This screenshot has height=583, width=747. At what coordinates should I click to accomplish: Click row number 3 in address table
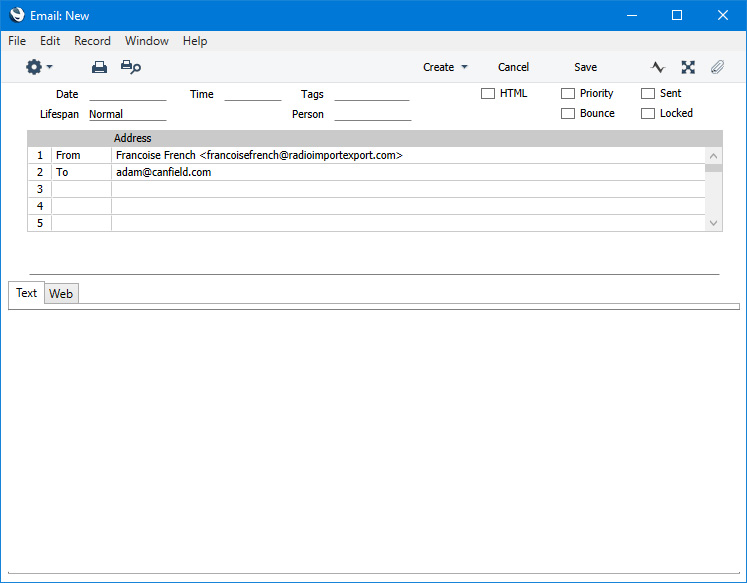tap(40, 189)
